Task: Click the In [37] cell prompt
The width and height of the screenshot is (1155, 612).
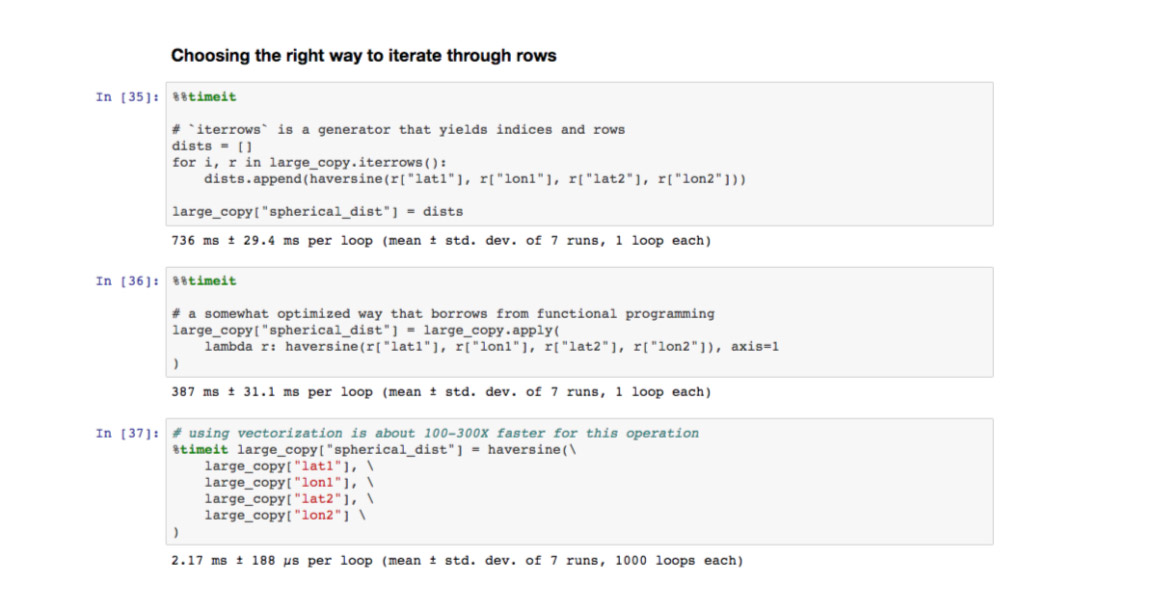Action: point(127,434)
